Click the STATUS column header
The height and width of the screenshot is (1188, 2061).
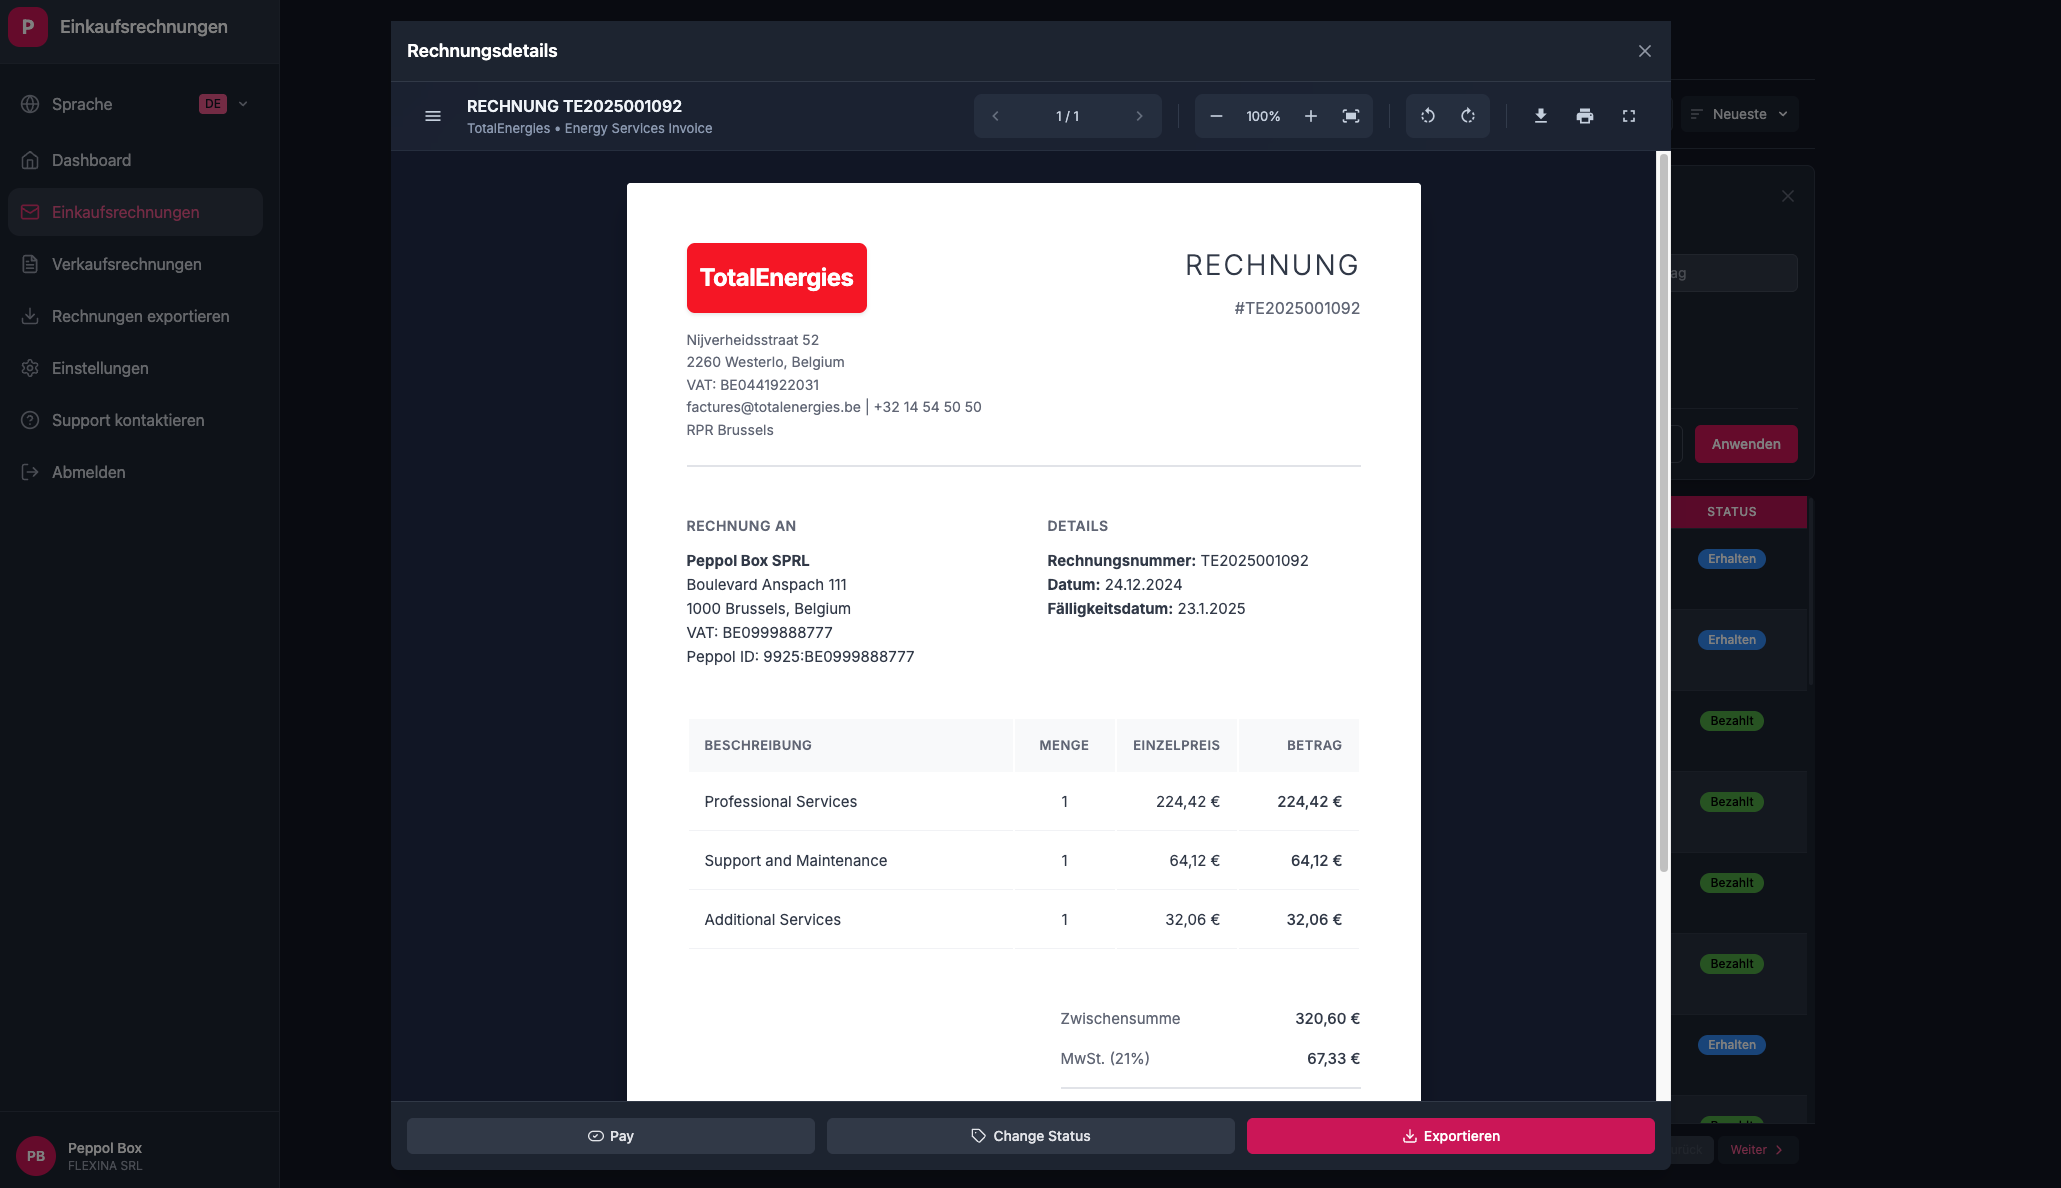[1732, 512]
